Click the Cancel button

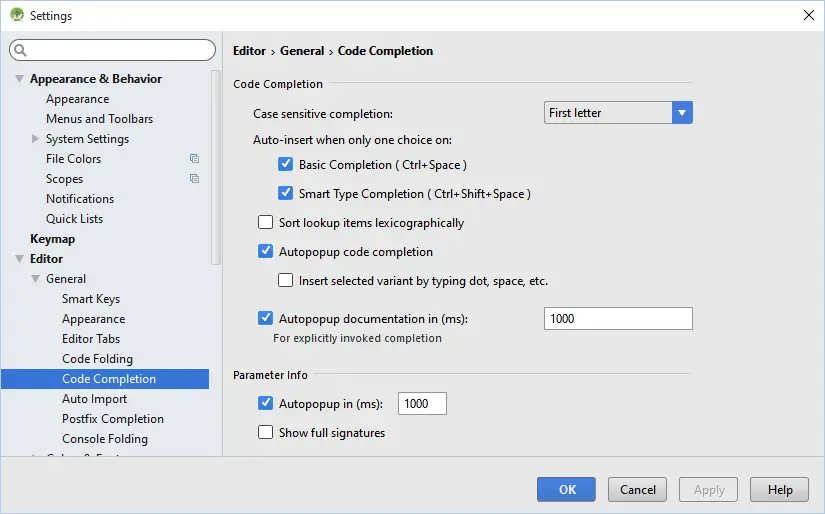[x=637, y=490]
